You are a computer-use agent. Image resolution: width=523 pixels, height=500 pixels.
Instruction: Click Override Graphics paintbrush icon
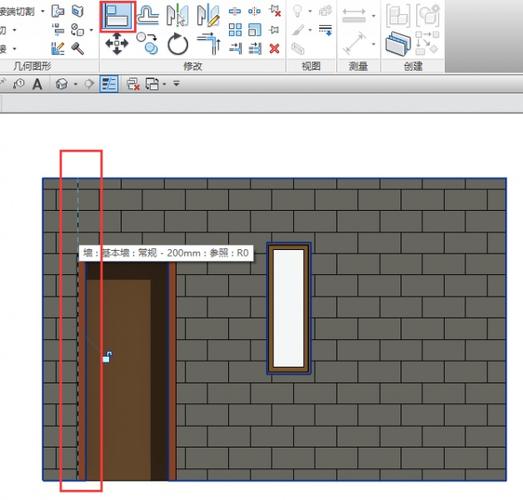coord(298,30)
